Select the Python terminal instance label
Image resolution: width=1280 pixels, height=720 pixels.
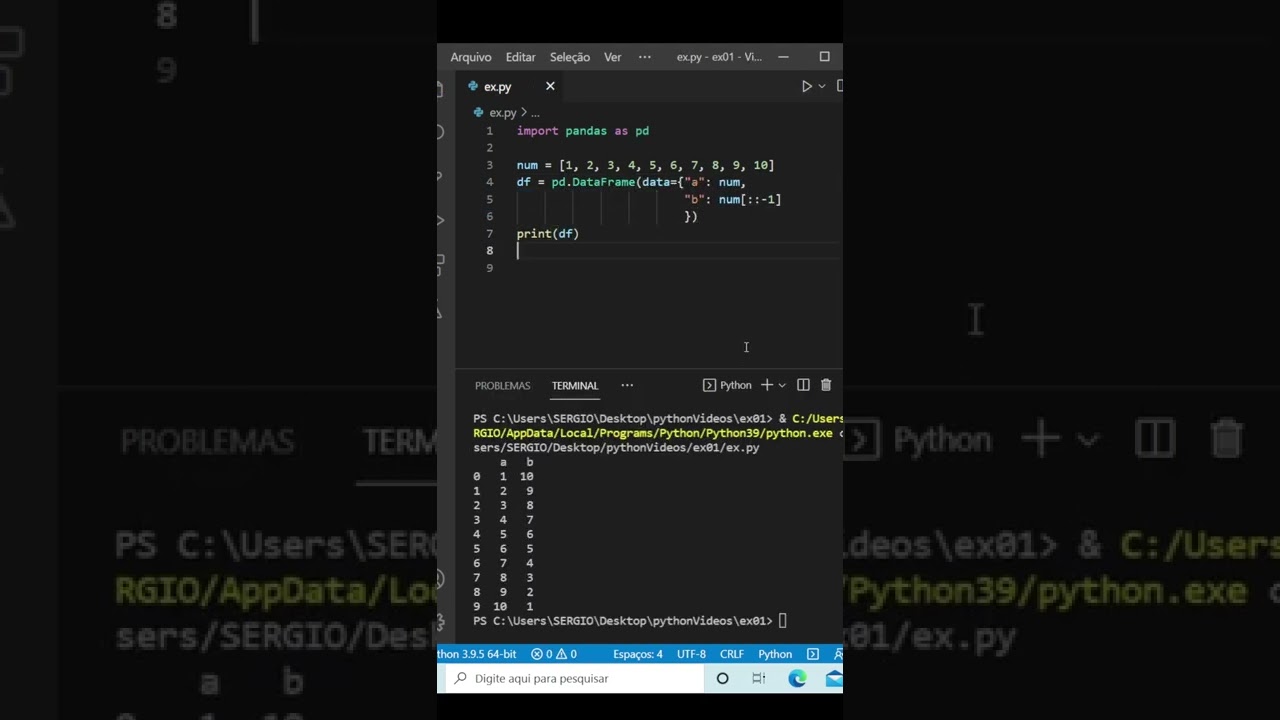point(727,385)
